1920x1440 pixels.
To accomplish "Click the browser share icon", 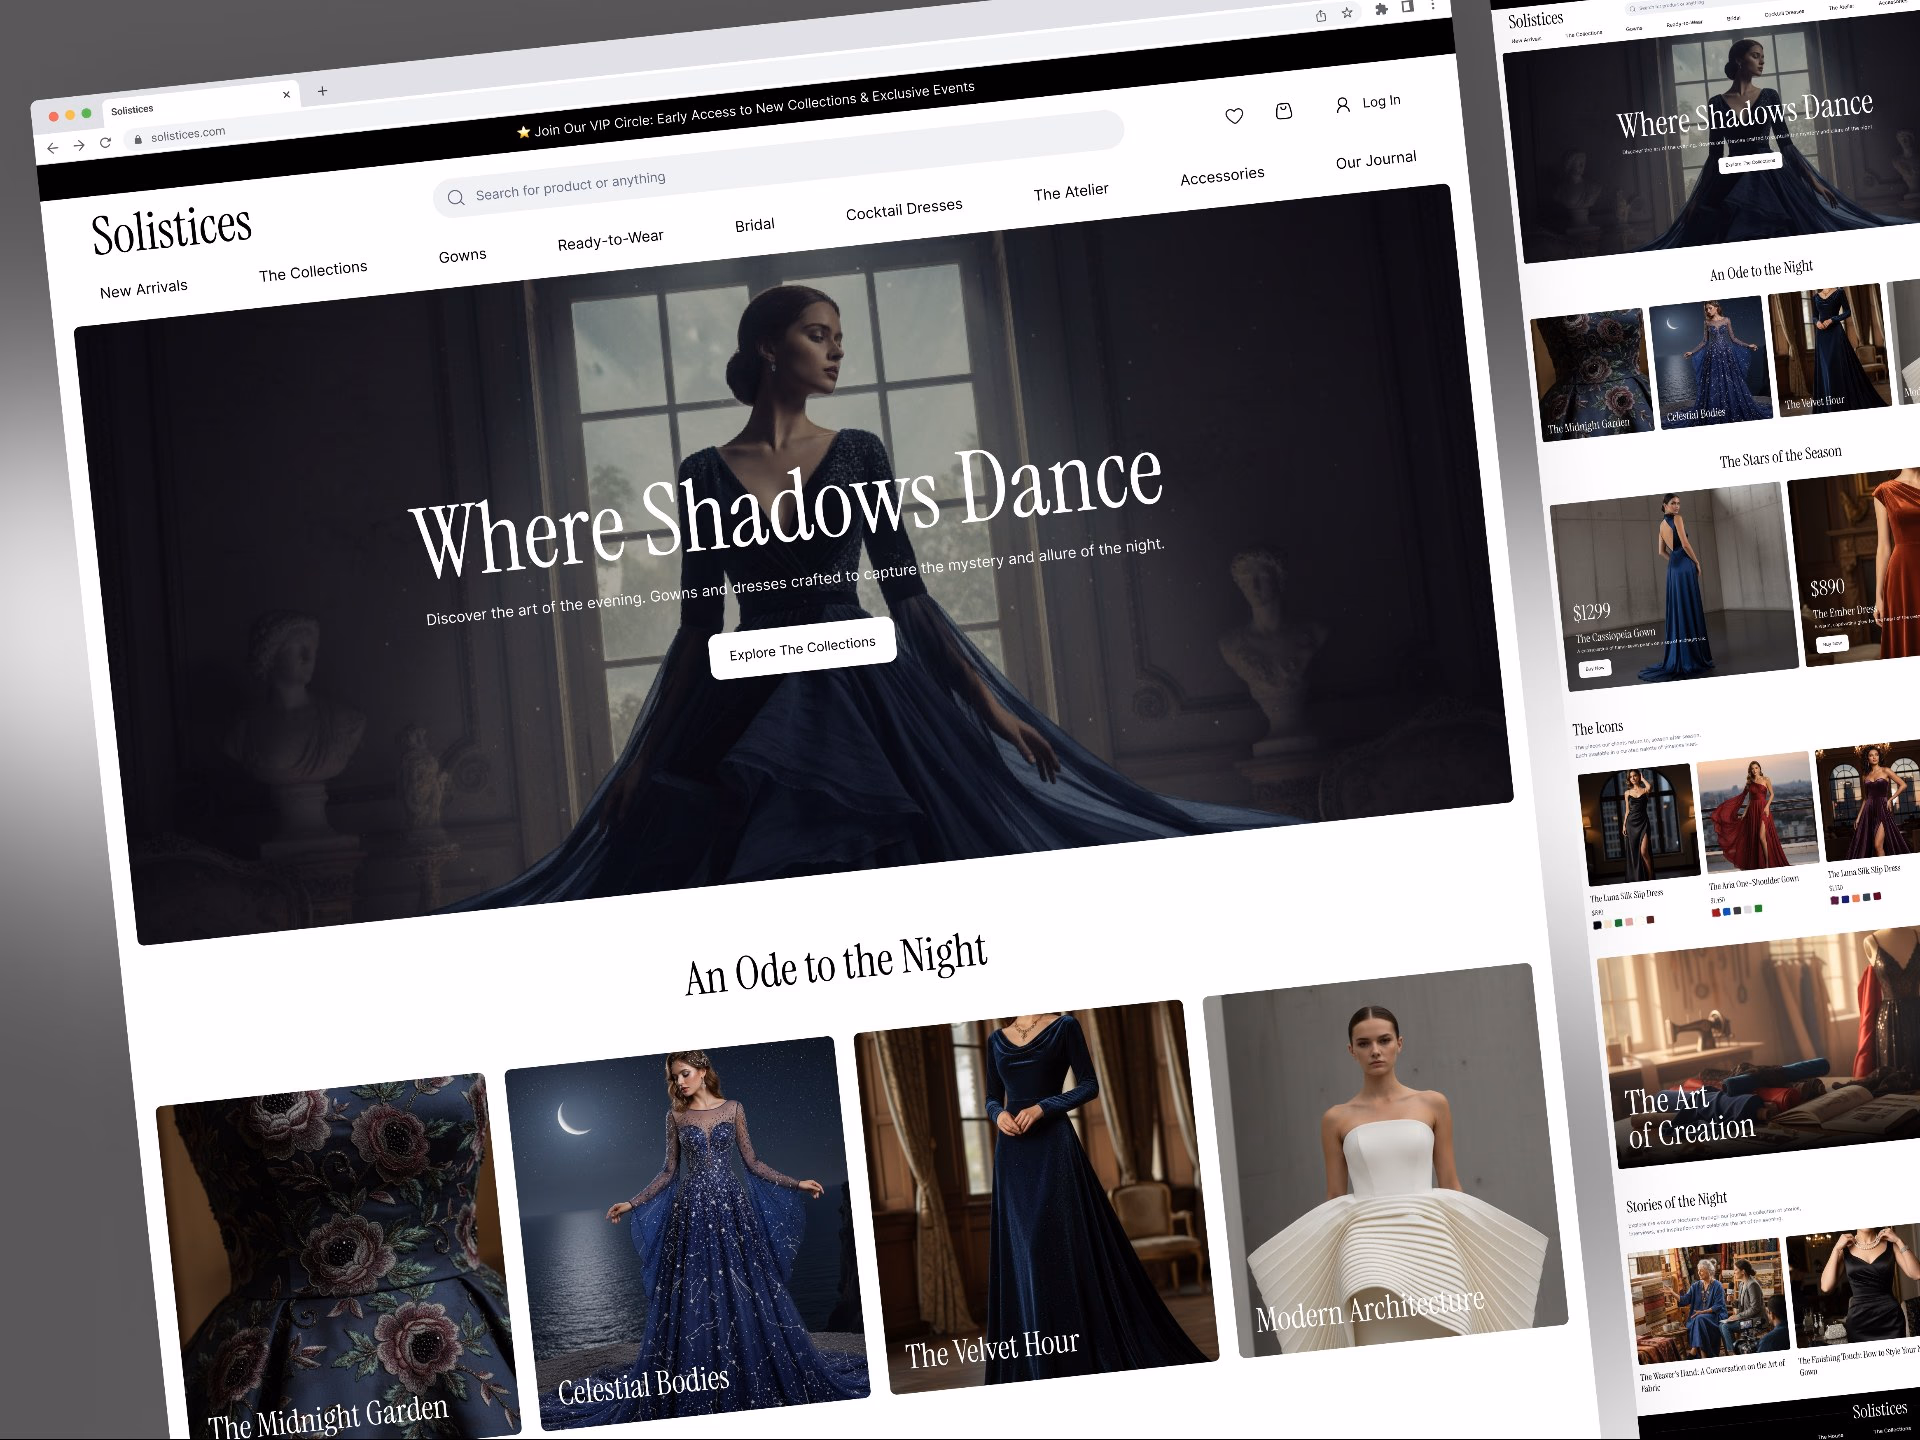I will click(x=1321, y=15).
